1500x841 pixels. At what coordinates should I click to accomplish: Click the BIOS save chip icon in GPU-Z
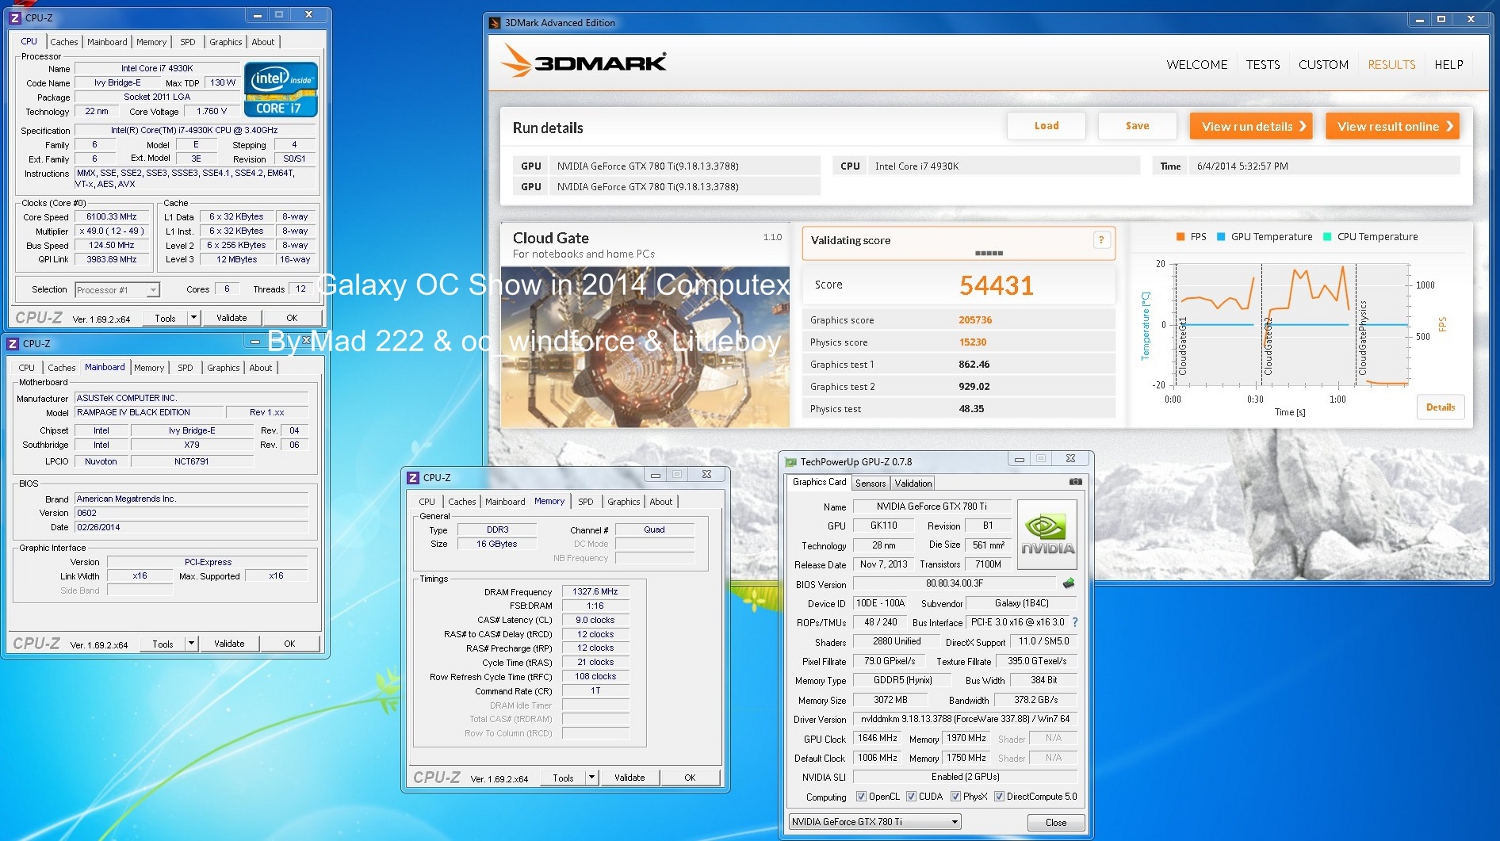1068,583
